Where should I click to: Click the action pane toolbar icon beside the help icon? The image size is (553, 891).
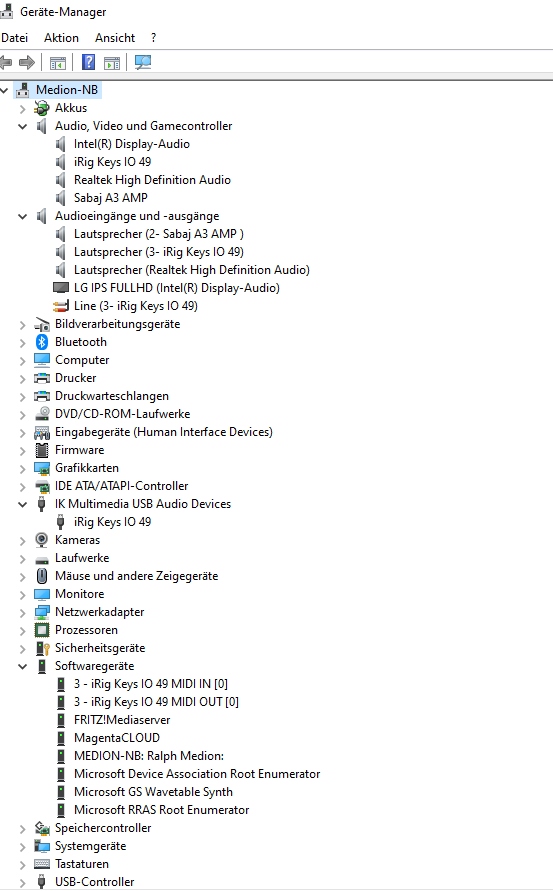point(112,63)
